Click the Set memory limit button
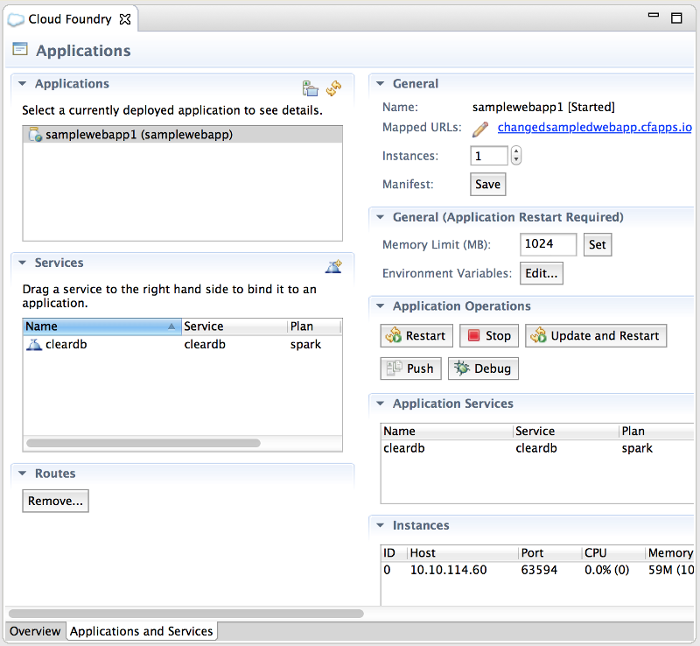Viewport: 700px width, 646px height. coord(597,245)
